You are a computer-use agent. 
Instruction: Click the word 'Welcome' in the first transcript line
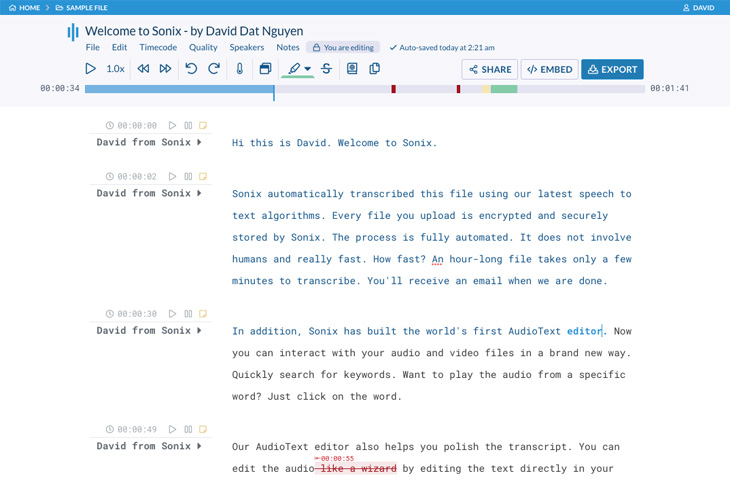click(x=358, y=143)
